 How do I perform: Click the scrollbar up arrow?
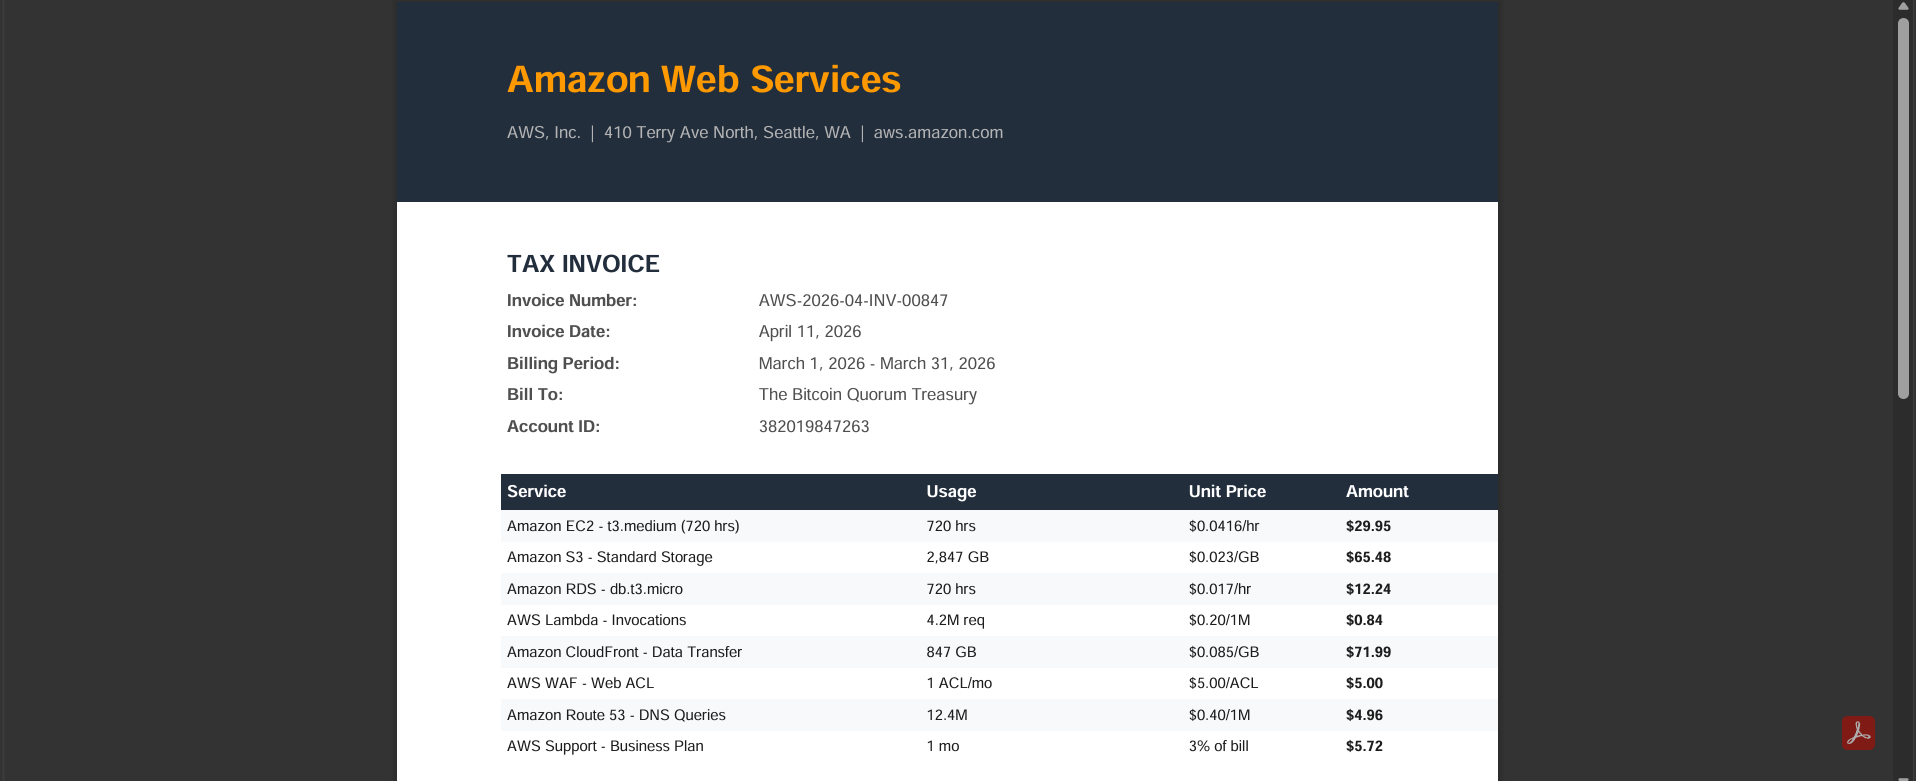[x=1903, y=6]
